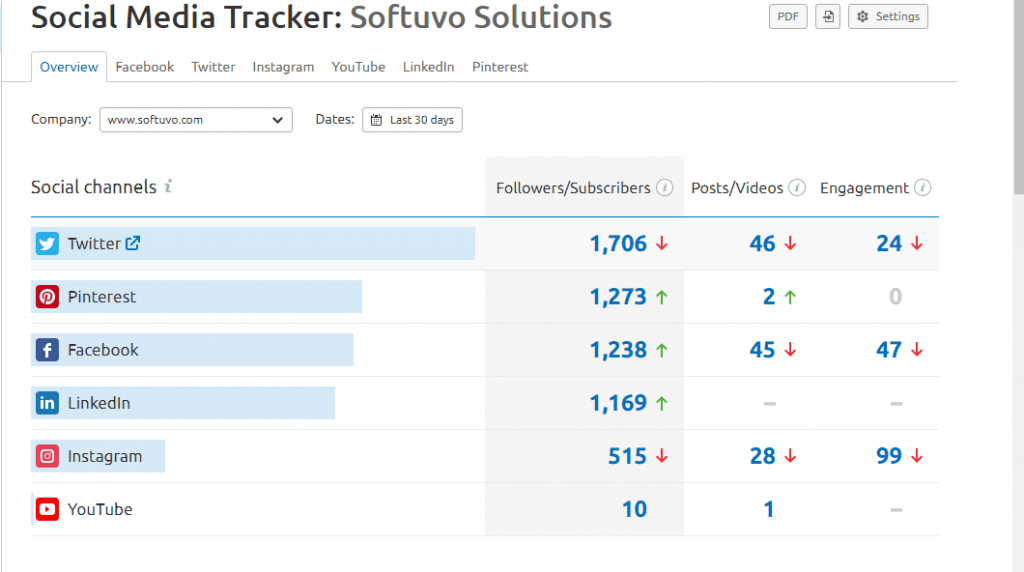Click down arrow next to Facebook 47 engagement
1024x572 pixels.
[x=917, y=350]
